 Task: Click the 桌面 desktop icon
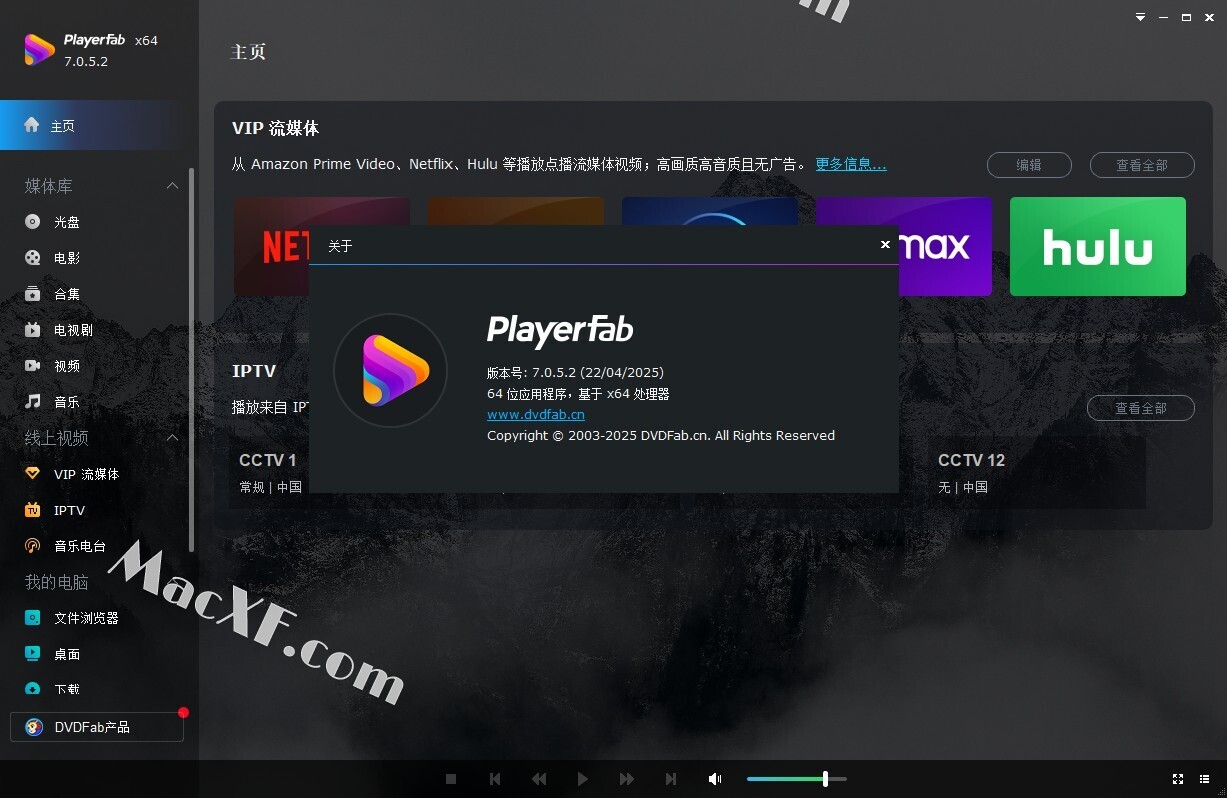[33, 654]
